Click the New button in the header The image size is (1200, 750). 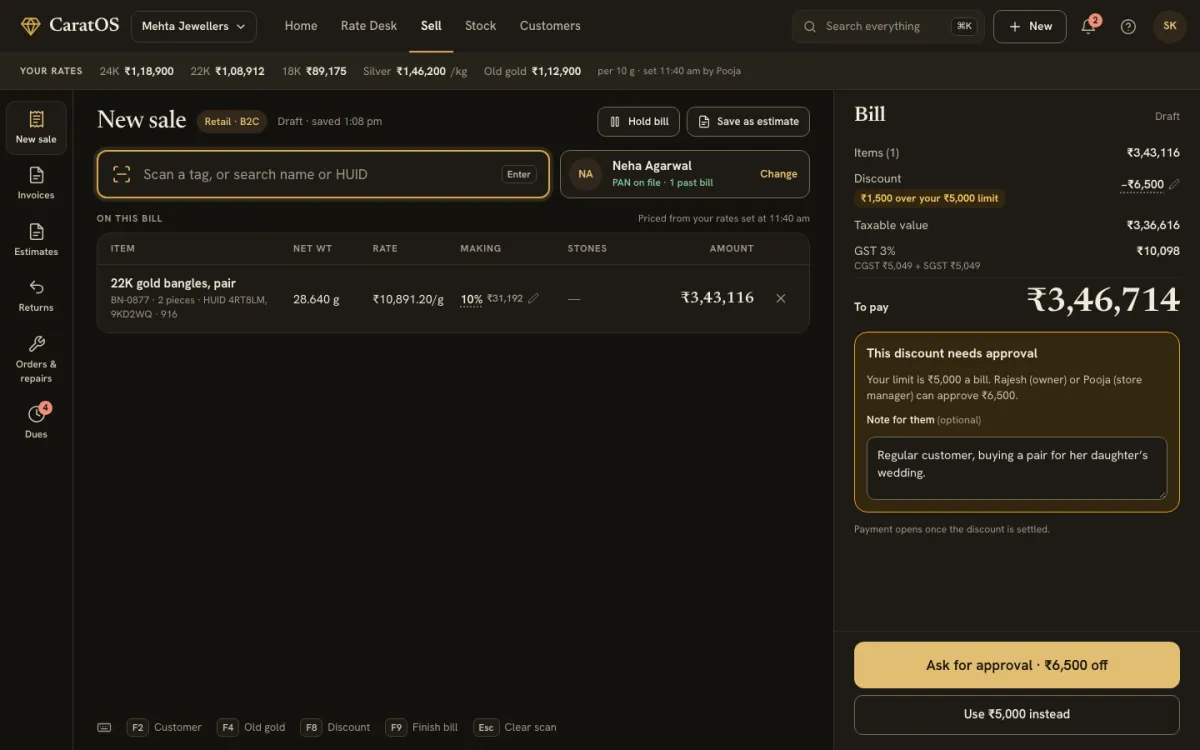click(x=1030, y=27)
